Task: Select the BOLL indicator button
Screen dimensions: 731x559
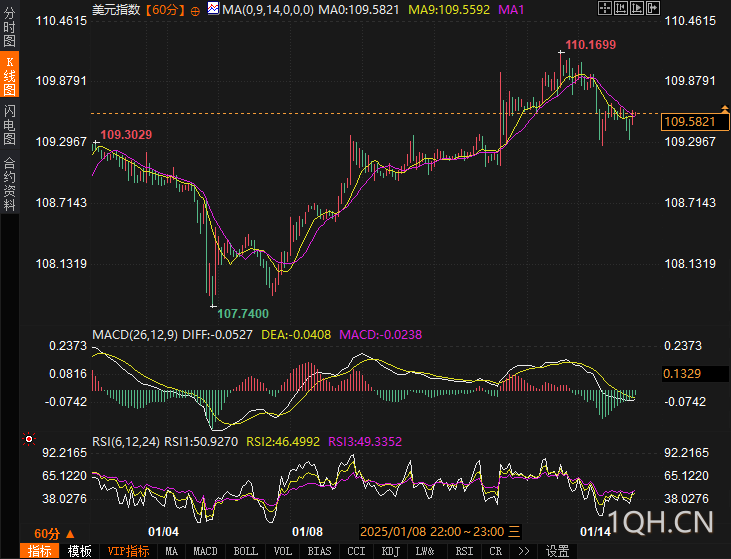Action: coord(246,551)
